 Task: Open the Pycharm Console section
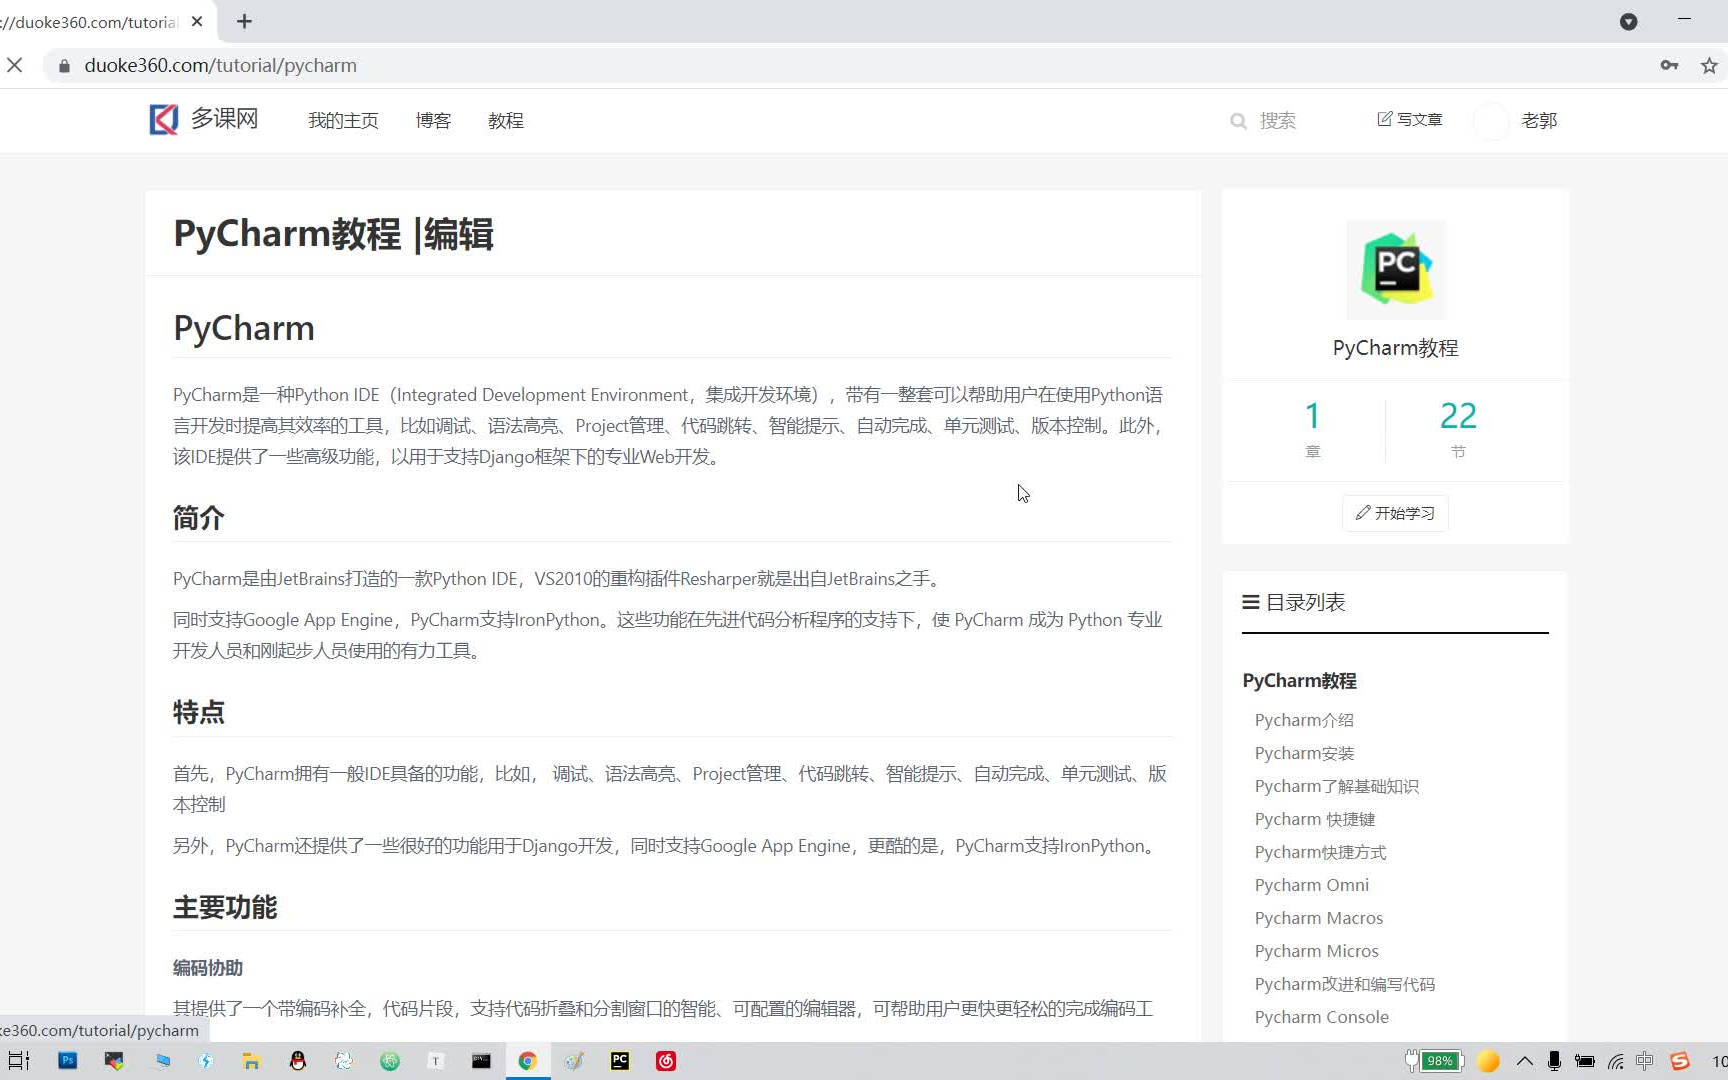1322,1017
